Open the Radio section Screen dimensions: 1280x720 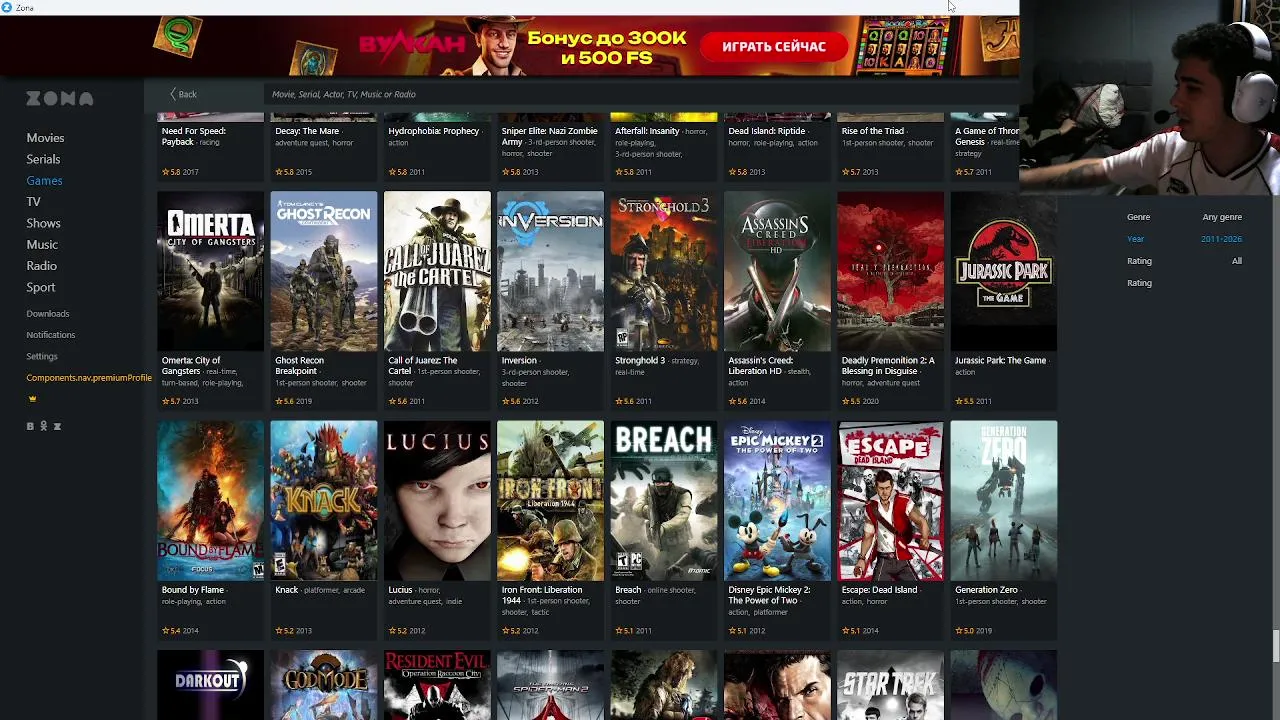click(41, 266)
